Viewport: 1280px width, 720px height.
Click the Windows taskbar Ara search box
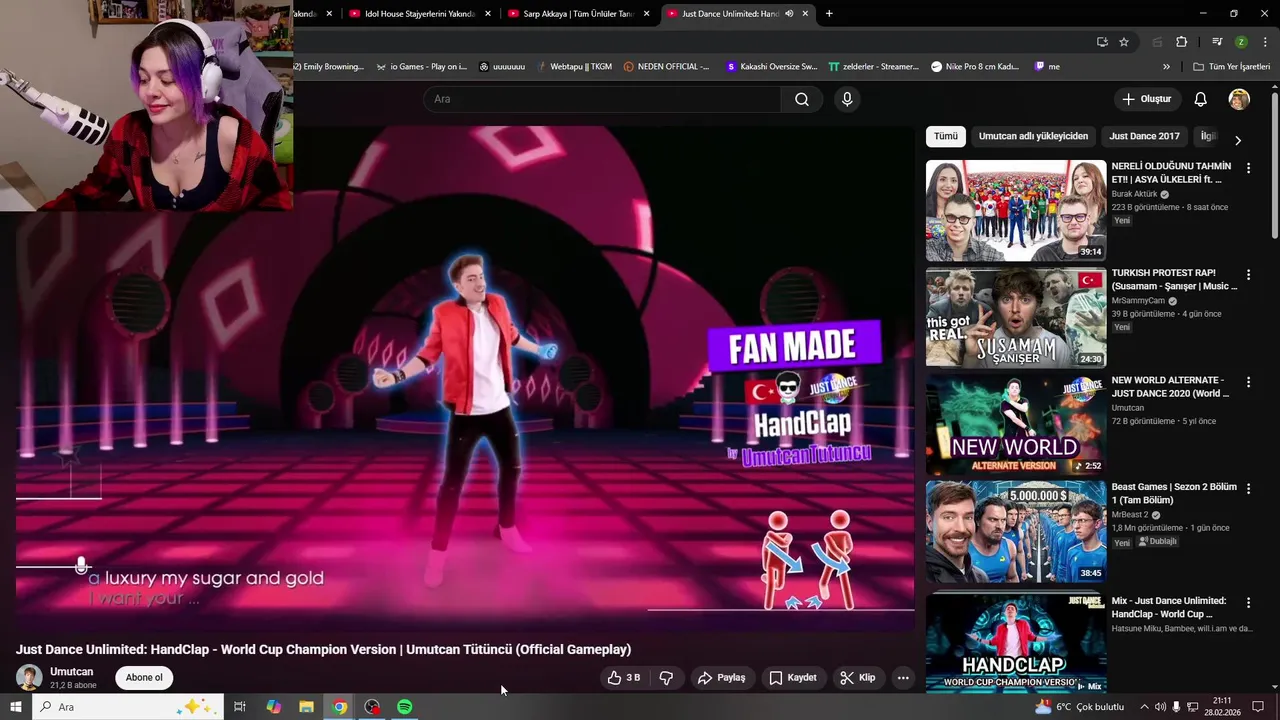point(128,707)
